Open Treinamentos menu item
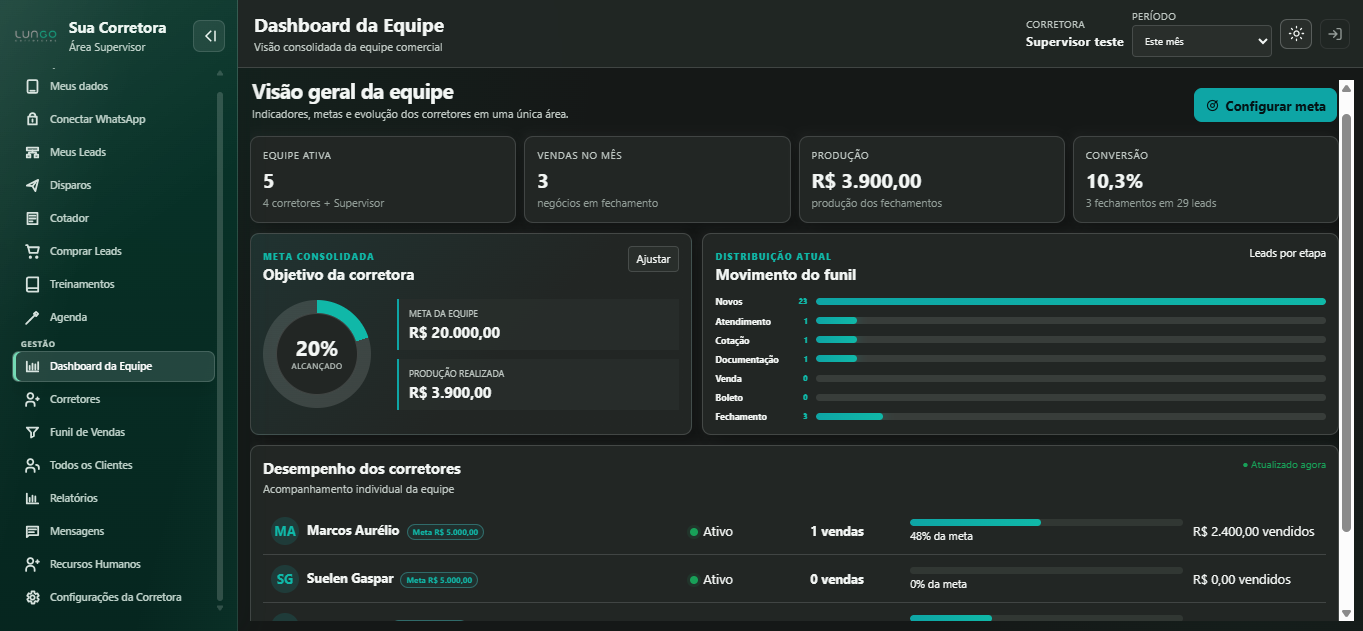Screen dimensions: 1363x631 point(114,284)
